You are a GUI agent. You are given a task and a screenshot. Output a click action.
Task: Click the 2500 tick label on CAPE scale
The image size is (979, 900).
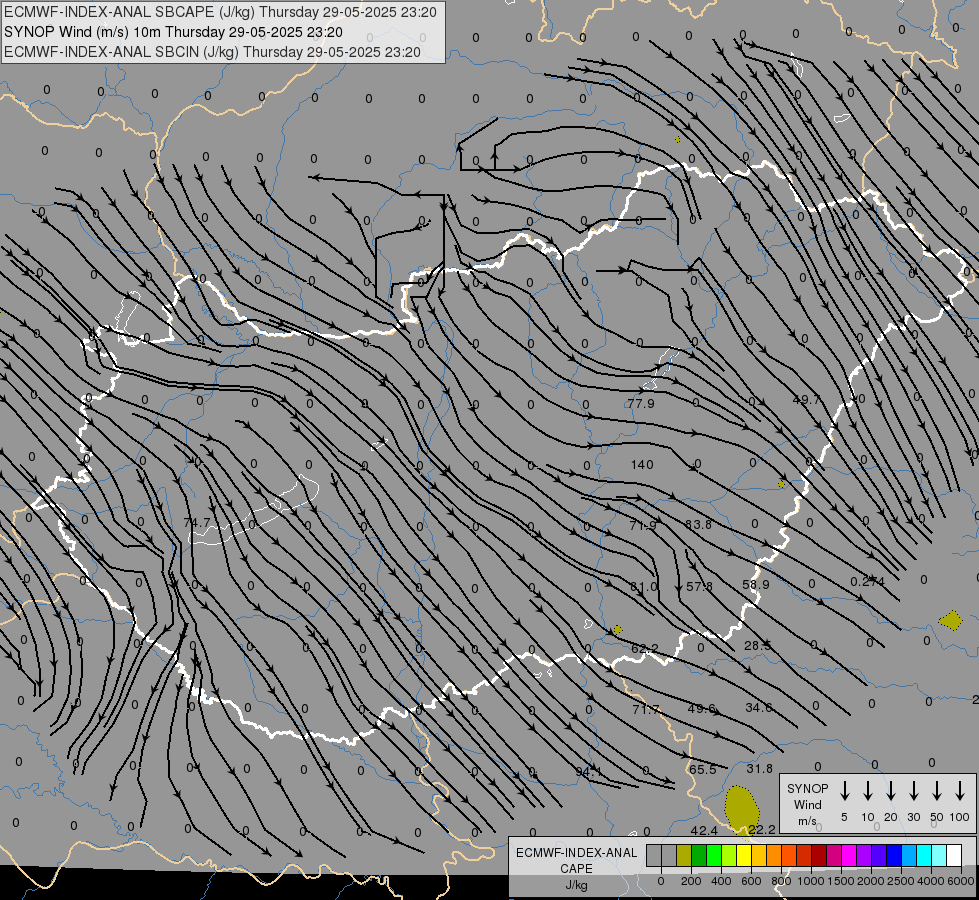[x=901, y=881]
